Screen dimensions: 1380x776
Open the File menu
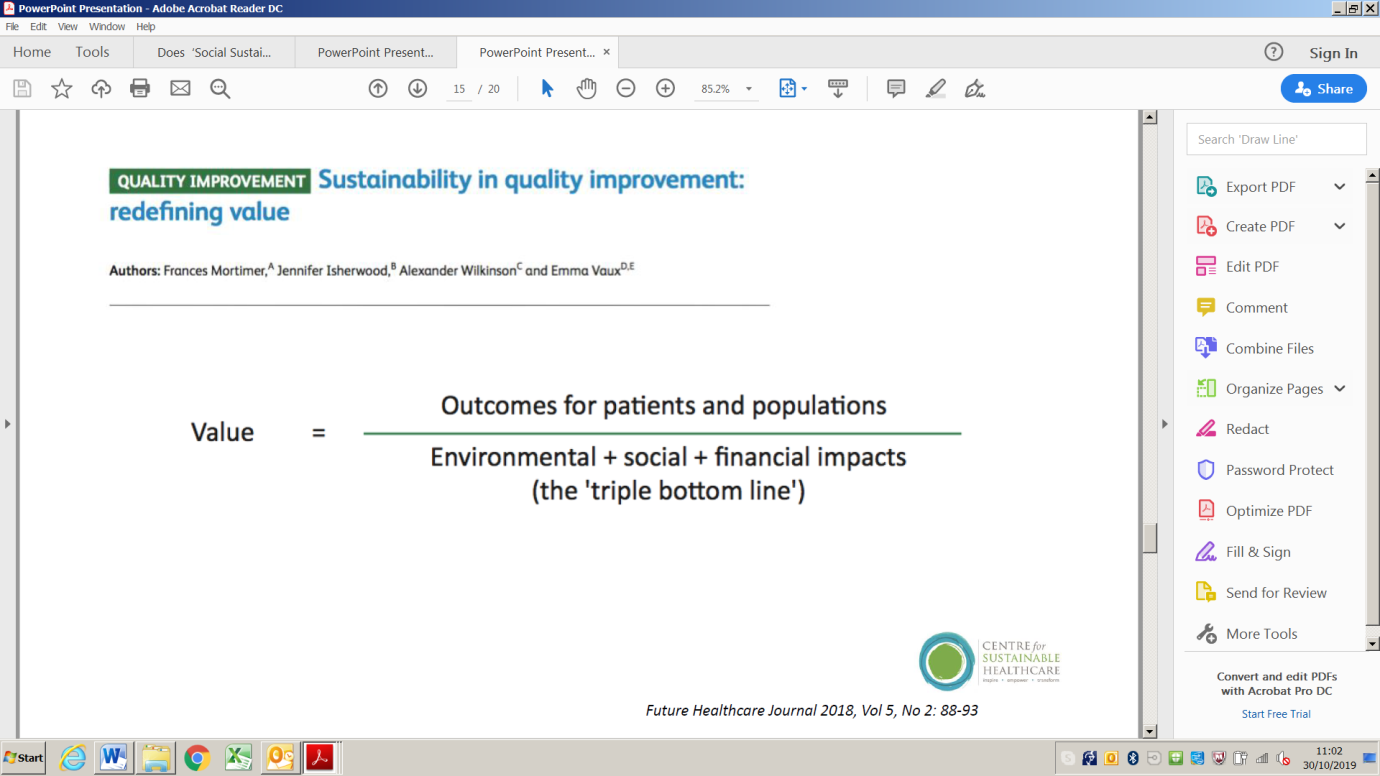[12, 27]
